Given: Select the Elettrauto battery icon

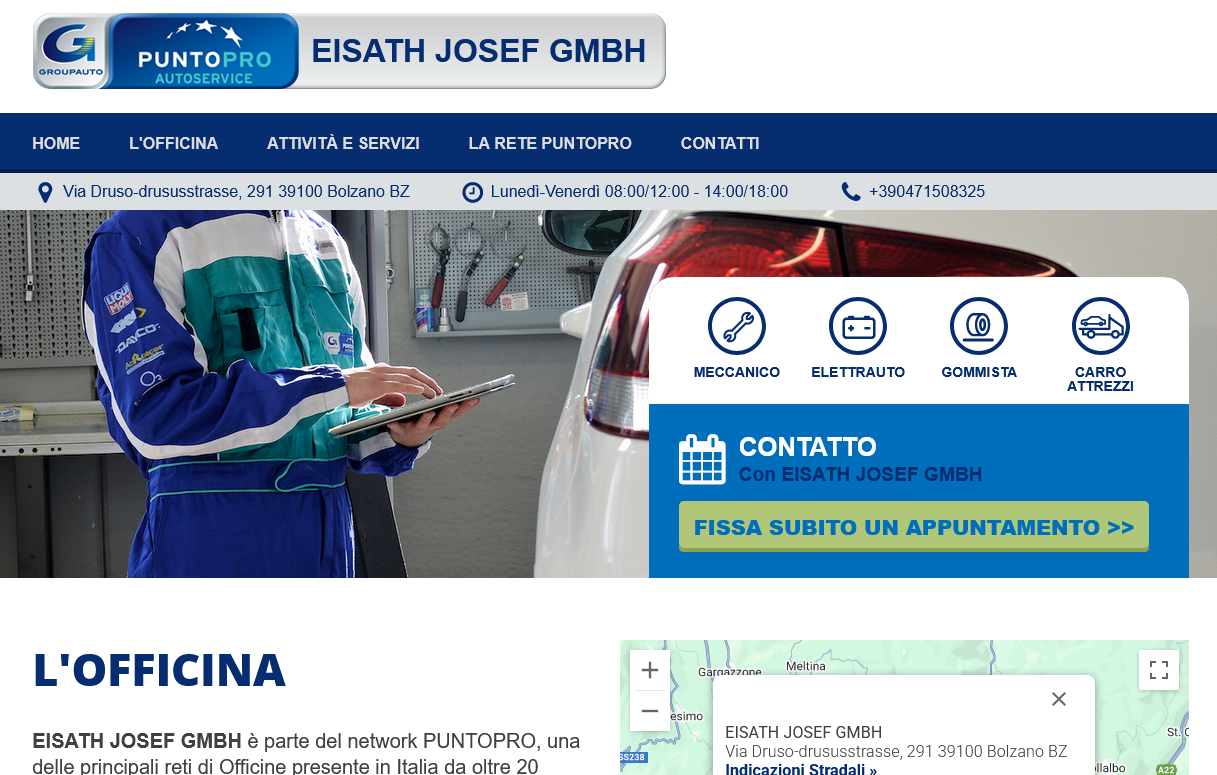Looking at the screenshot, I should 858,326.
